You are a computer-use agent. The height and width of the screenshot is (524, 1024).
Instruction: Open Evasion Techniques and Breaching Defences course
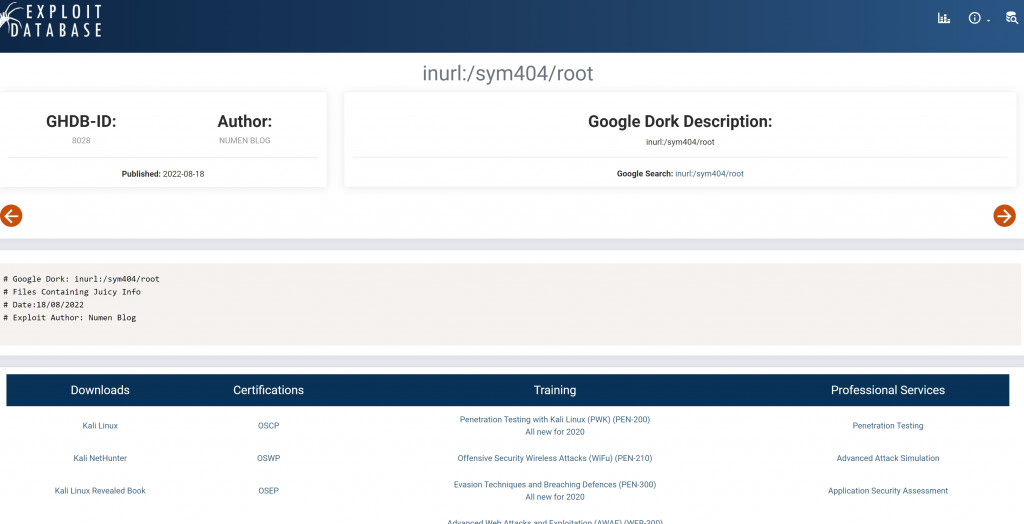pos(554,491)
